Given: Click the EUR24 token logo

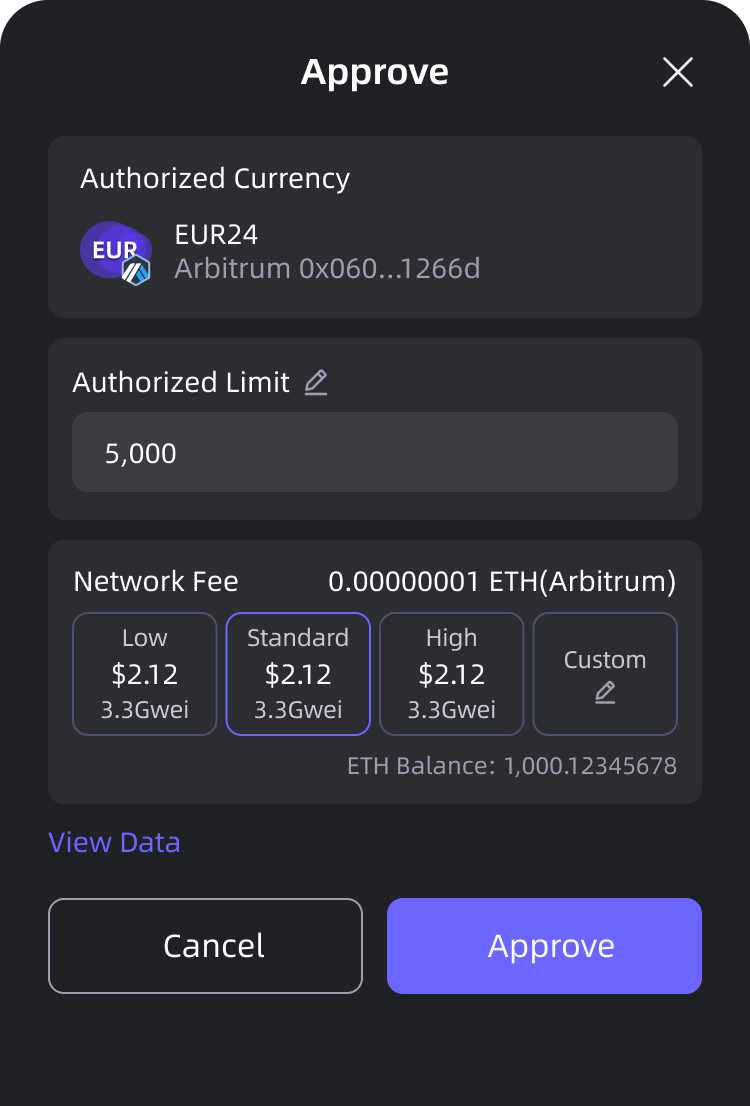Looking at the screenshot, I should click(110, 250).
